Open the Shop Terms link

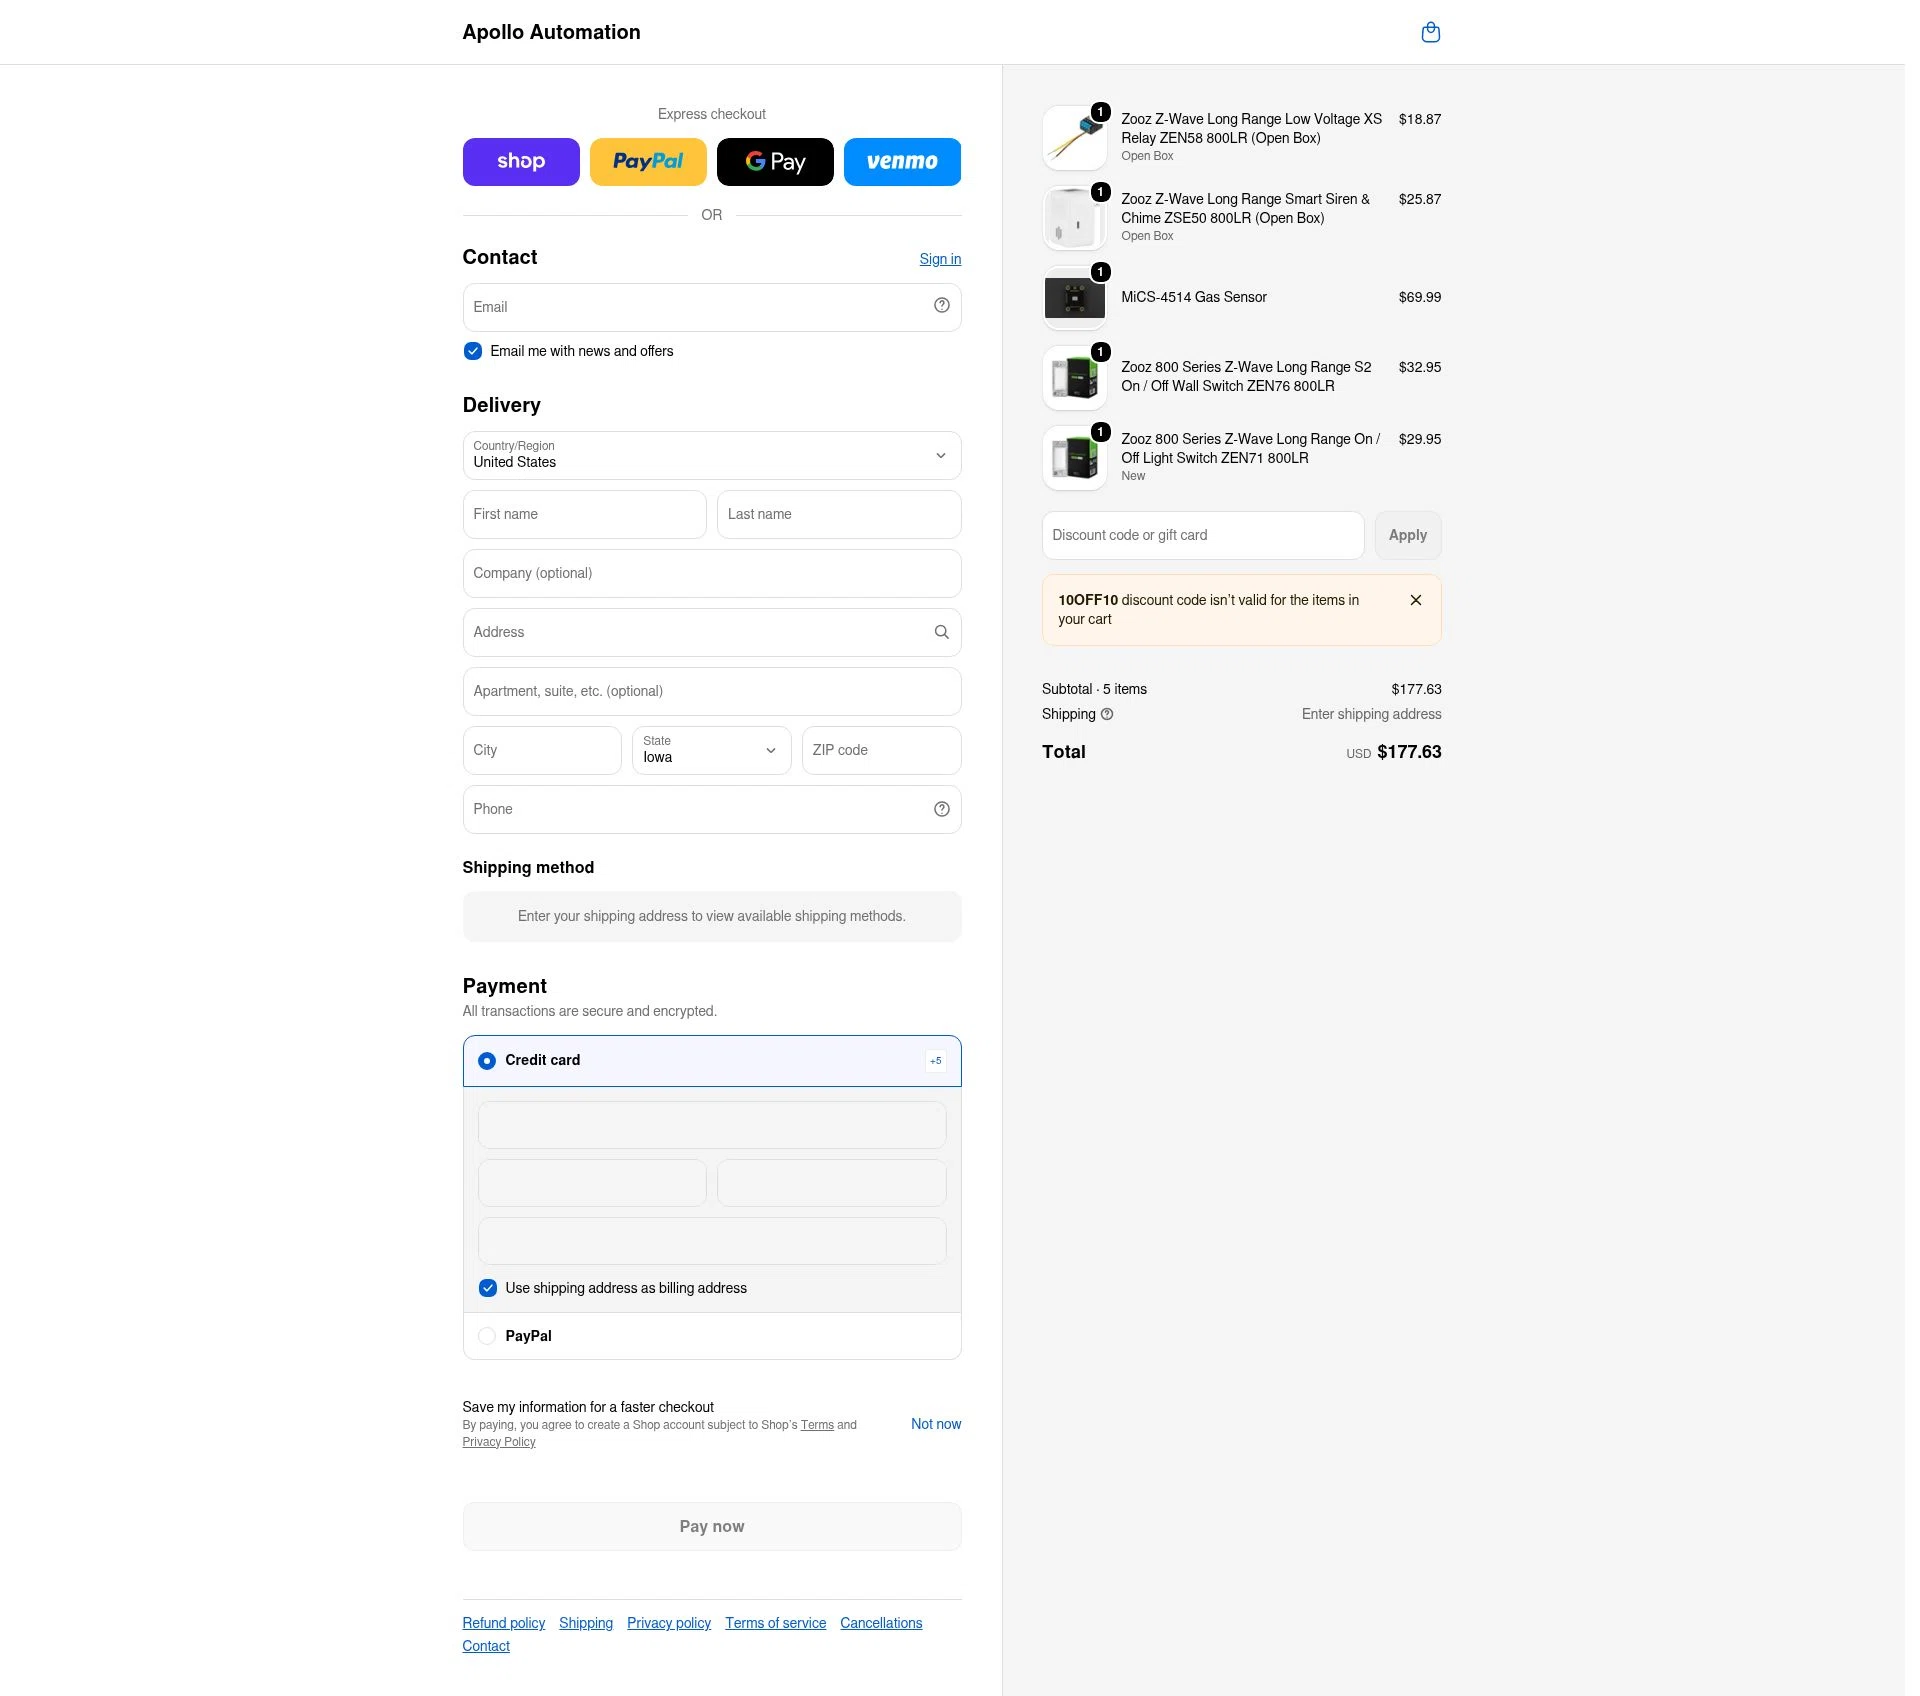click(x=817, y=1425)
